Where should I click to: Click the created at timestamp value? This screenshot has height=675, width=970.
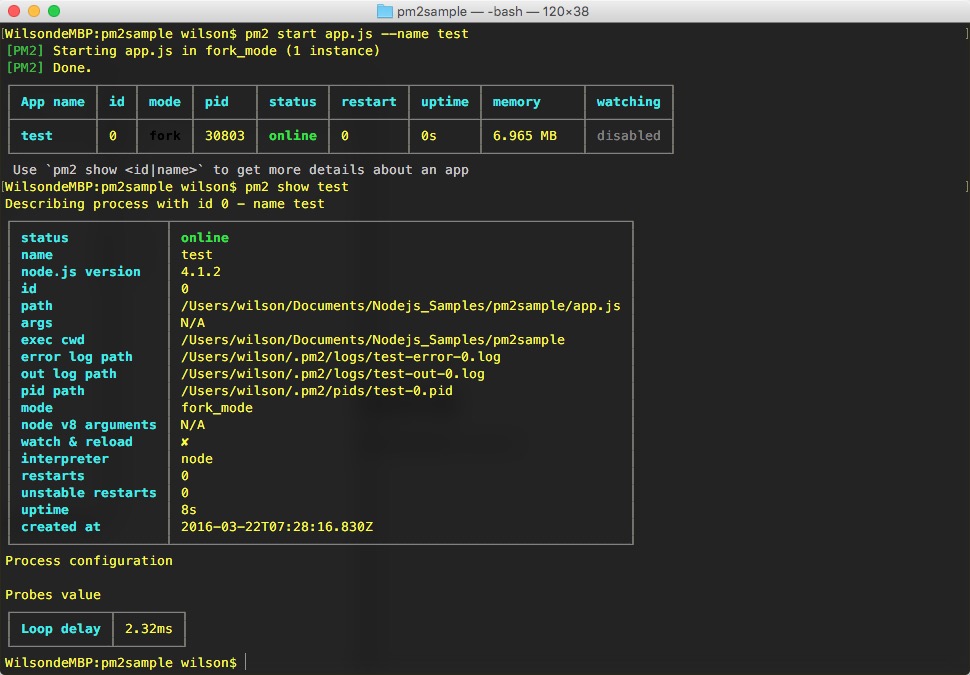click(276, 527)
